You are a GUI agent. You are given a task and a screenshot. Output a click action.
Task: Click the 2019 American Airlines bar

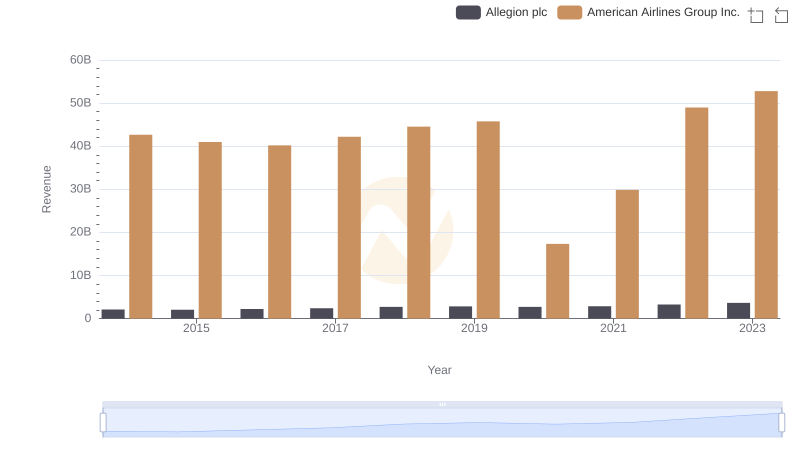point(488,220)
